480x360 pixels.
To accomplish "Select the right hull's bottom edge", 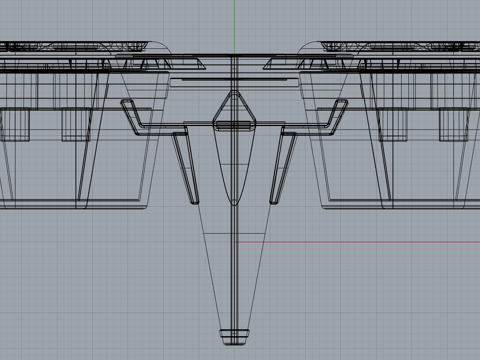I will [400, 204].
